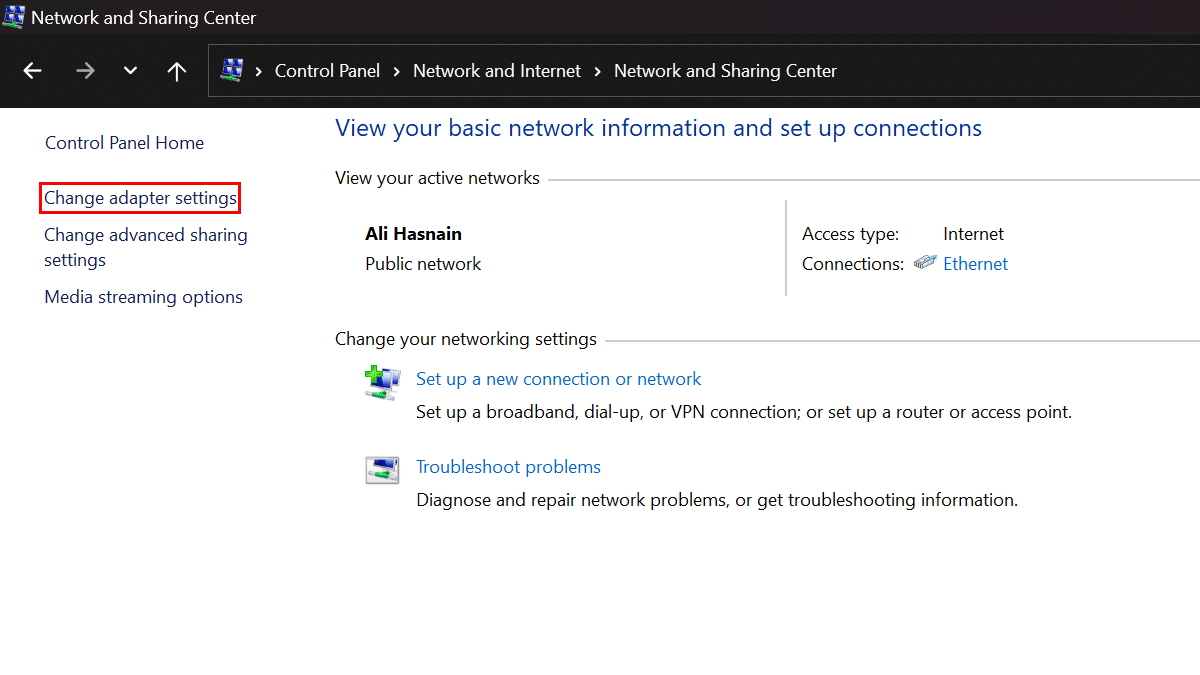The height and width of the screenshot is (675, 1200).
Task: Select the Control Panel breadcrumb
Action: (327, 70)
